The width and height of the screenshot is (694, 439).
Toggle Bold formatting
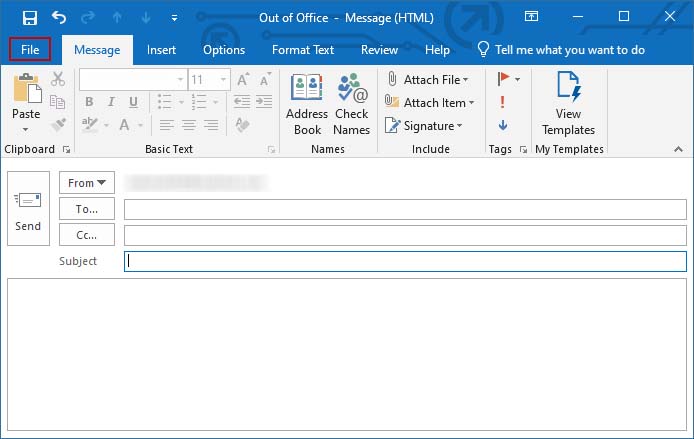[x=89, y=102]
